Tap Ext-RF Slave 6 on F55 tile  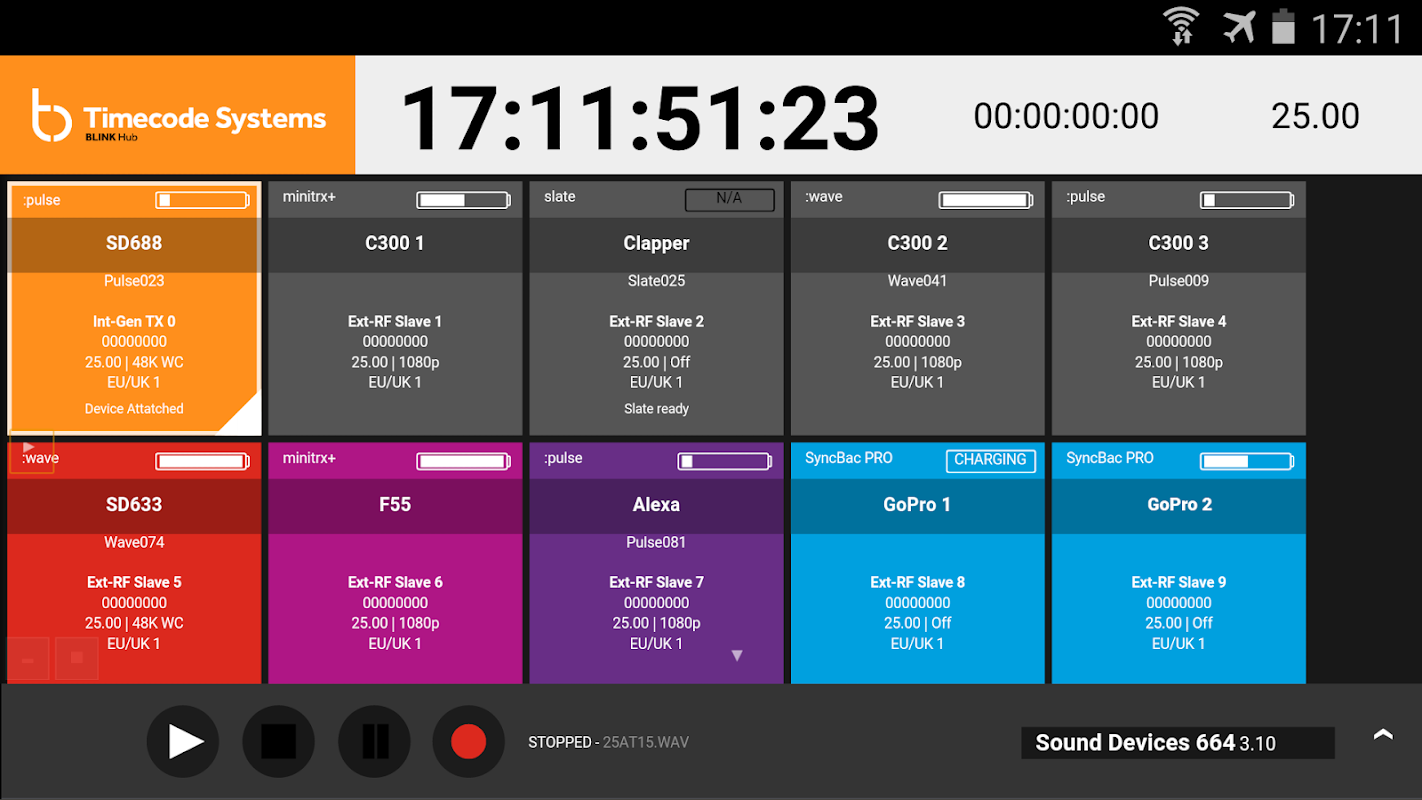point(395,582)
